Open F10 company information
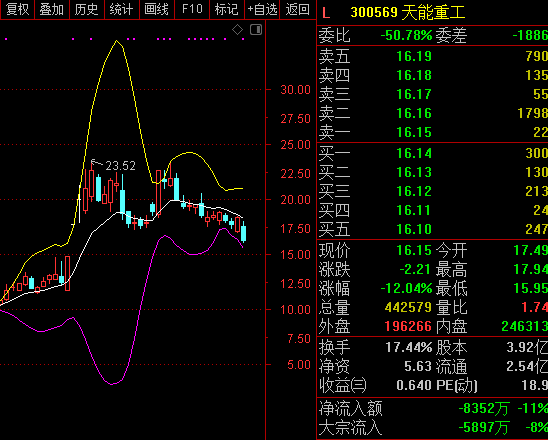Screen dimensions: 548x440 (192, 9)
